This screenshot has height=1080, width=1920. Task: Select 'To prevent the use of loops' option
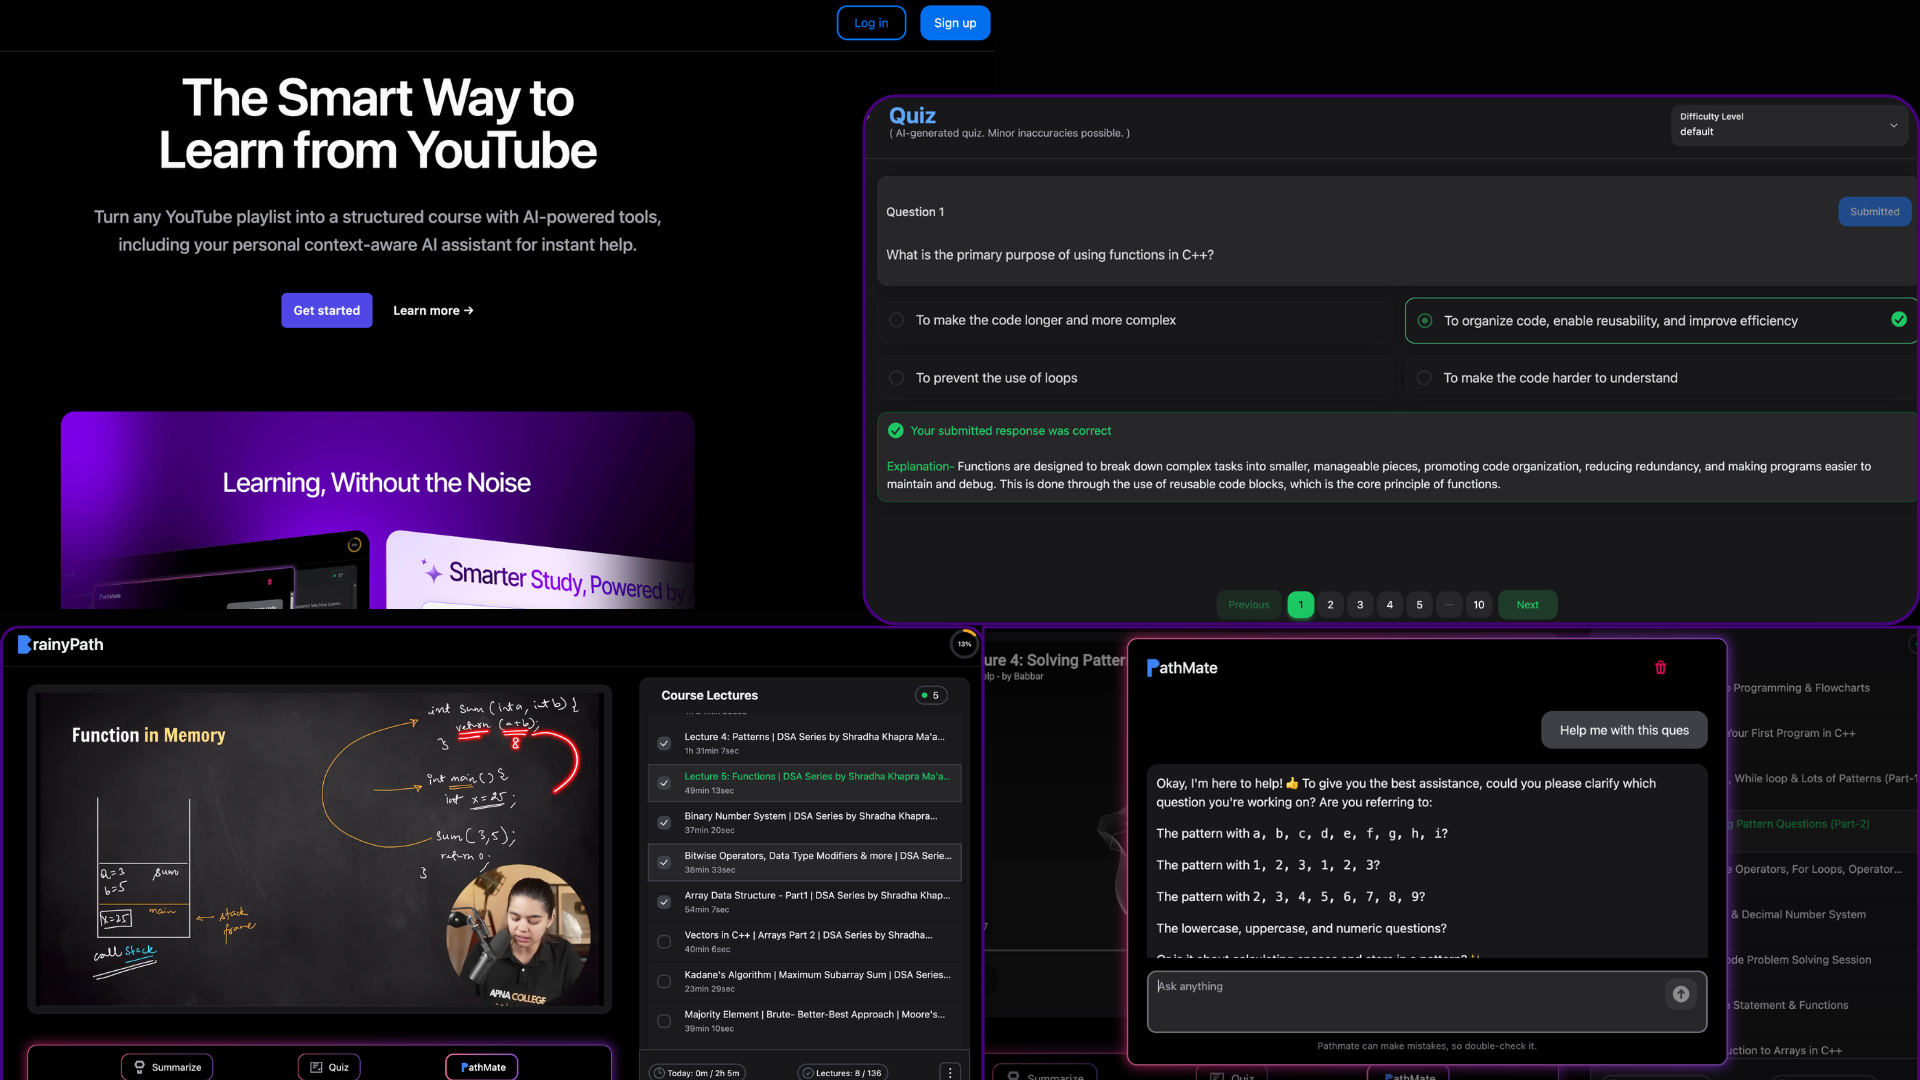point(1135,378)
